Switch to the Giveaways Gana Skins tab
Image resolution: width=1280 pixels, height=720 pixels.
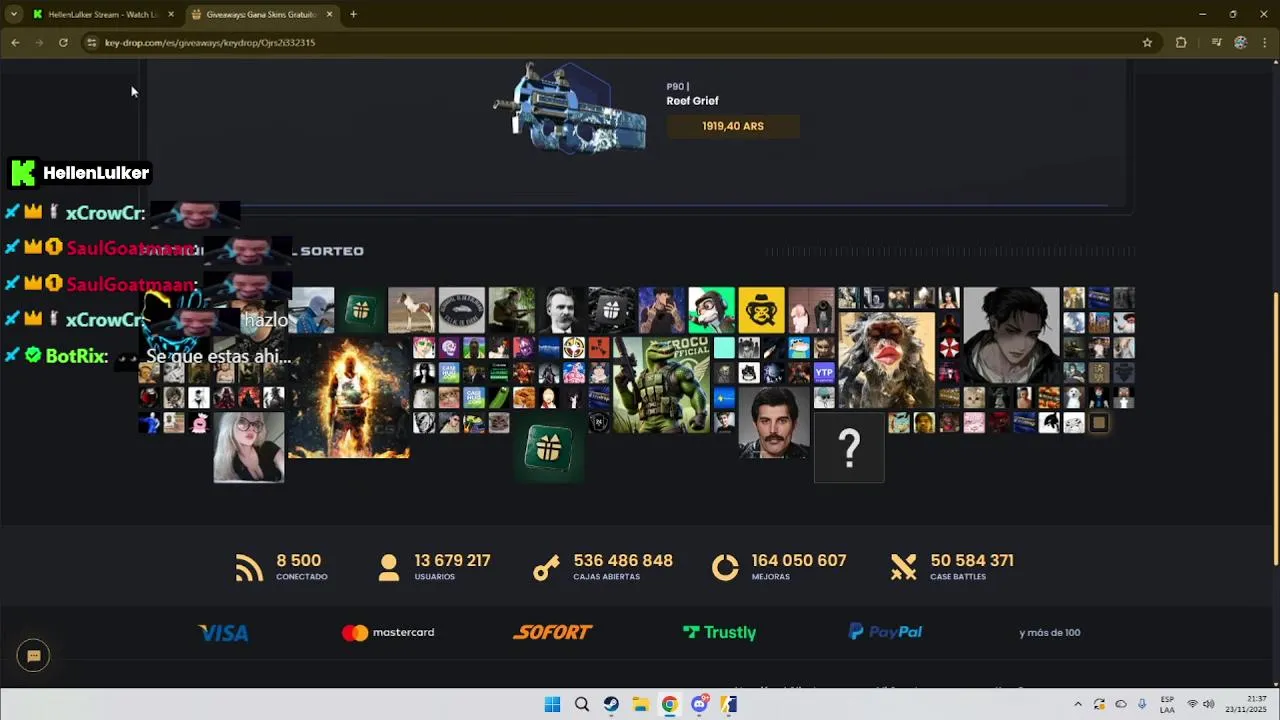263,14
